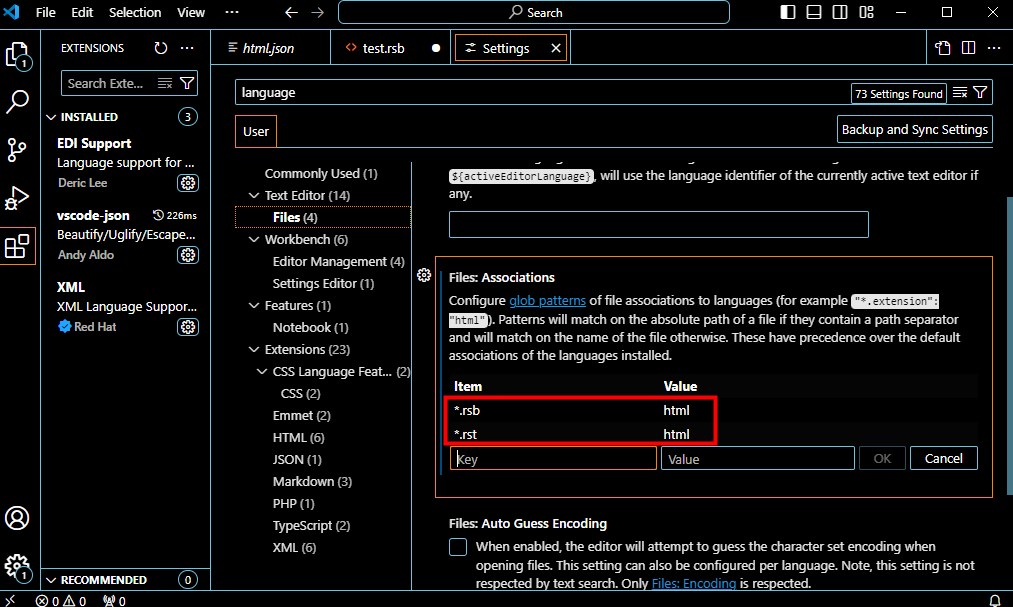Open Run and Debug view
Image resolution: width=1013 pixels, height=607 pixels.
[x=17, y=198]
